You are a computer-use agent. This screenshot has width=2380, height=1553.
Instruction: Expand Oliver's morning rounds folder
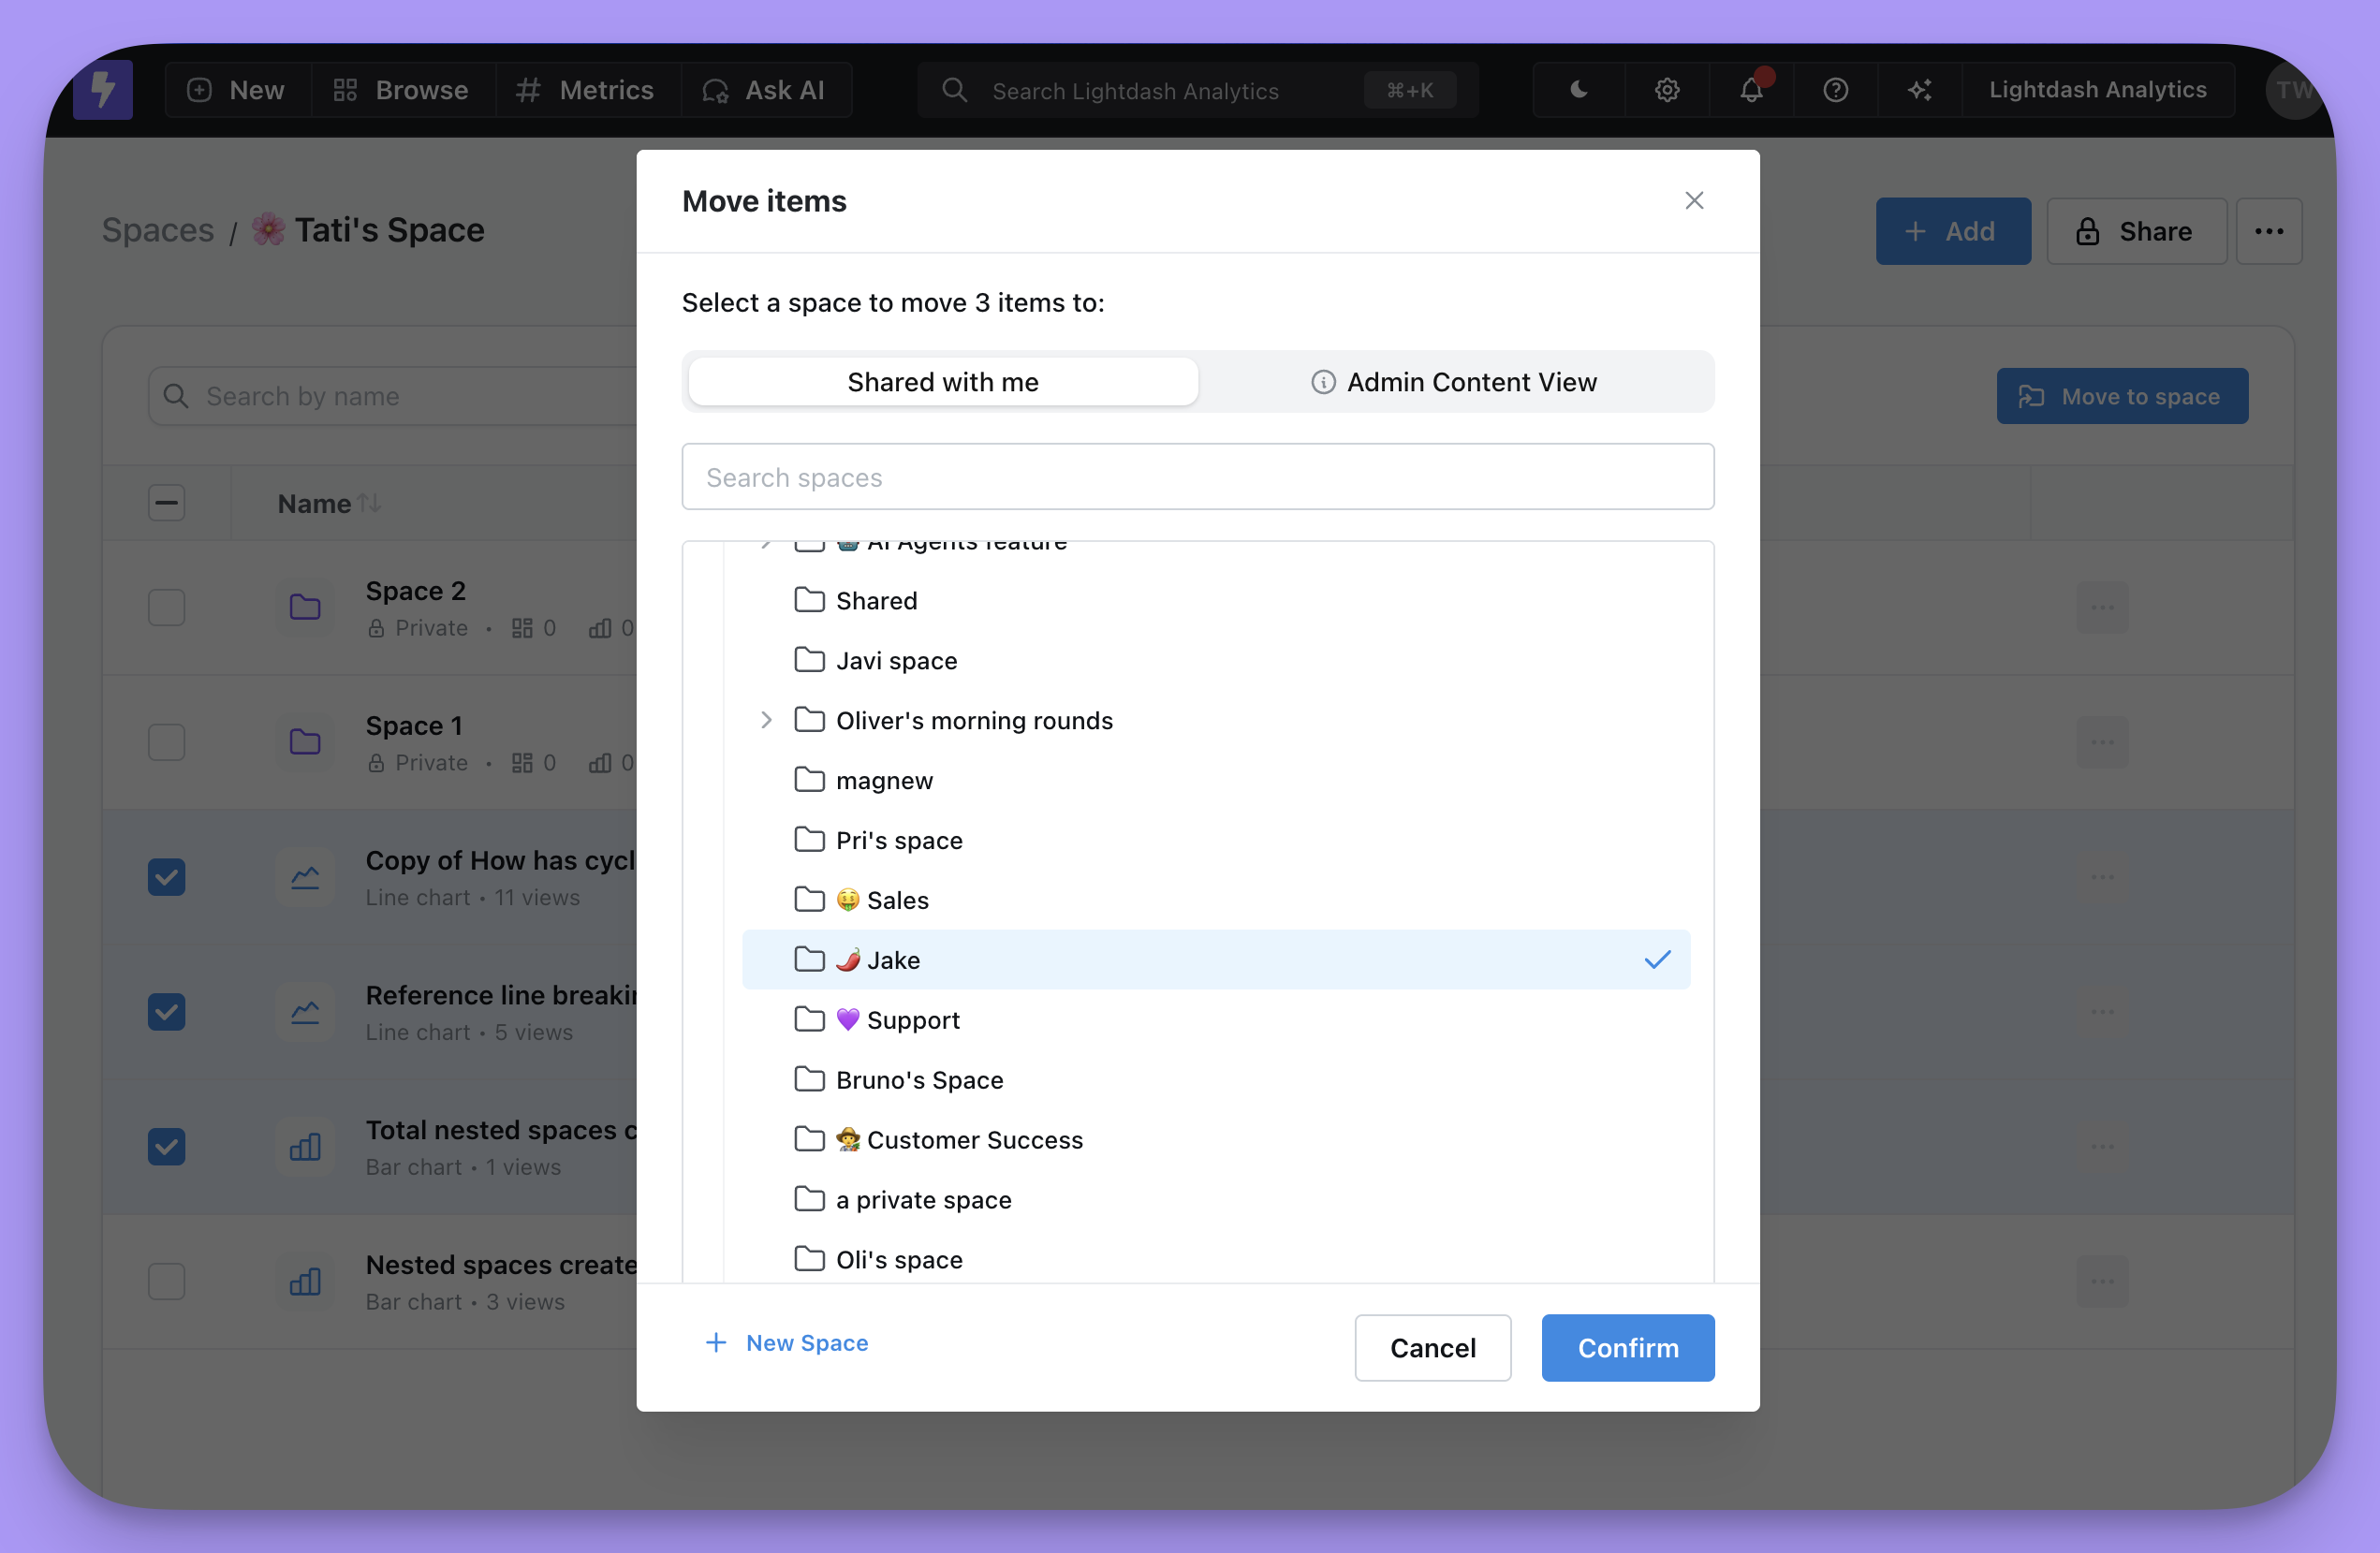tap(766, 720)
